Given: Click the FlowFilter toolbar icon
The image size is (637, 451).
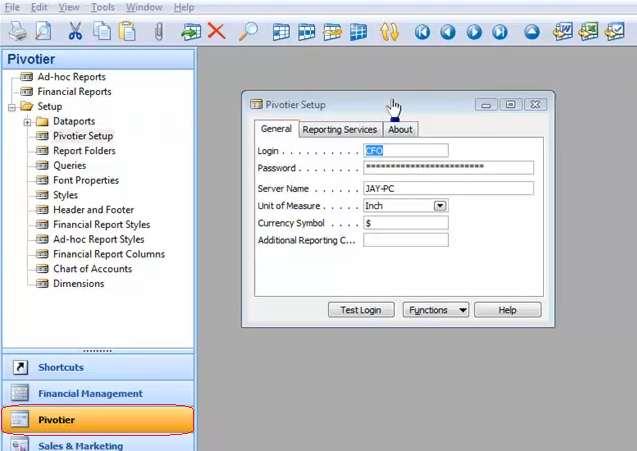Looking at the screenshot, I should 332,32.
